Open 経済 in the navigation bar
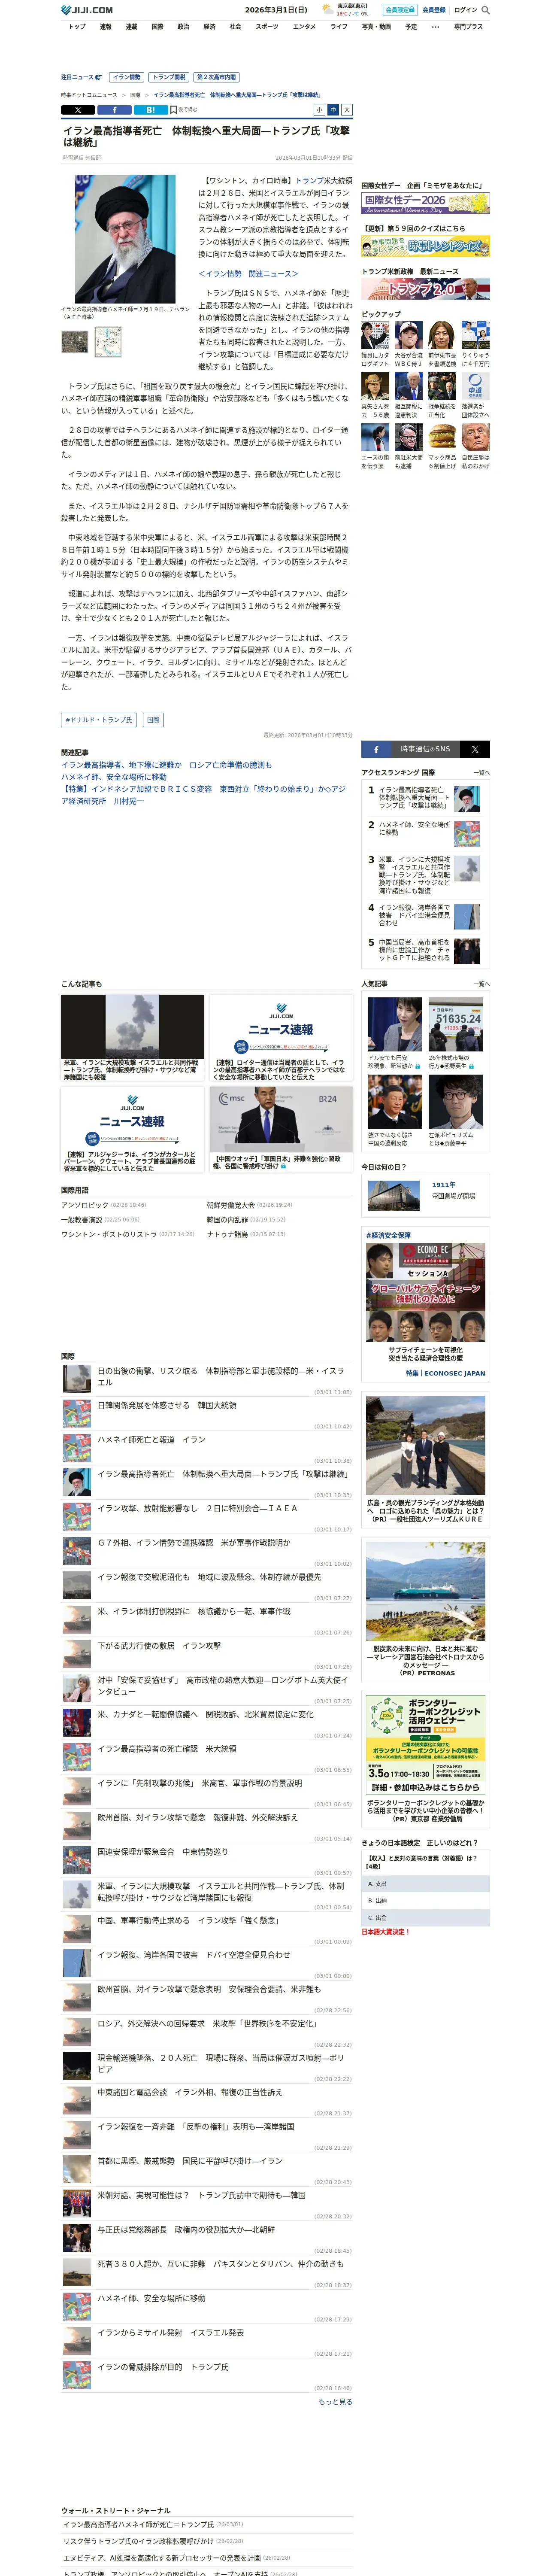 click(x=209, y=27)
